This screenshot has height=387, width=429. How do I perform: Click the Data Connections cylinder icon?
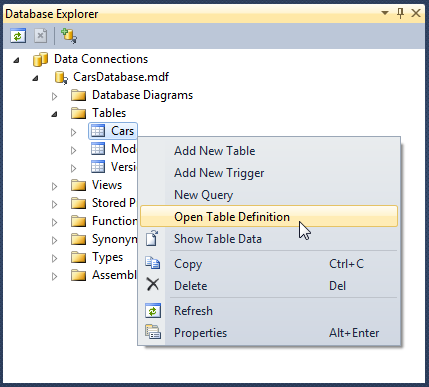pos(40,59)
